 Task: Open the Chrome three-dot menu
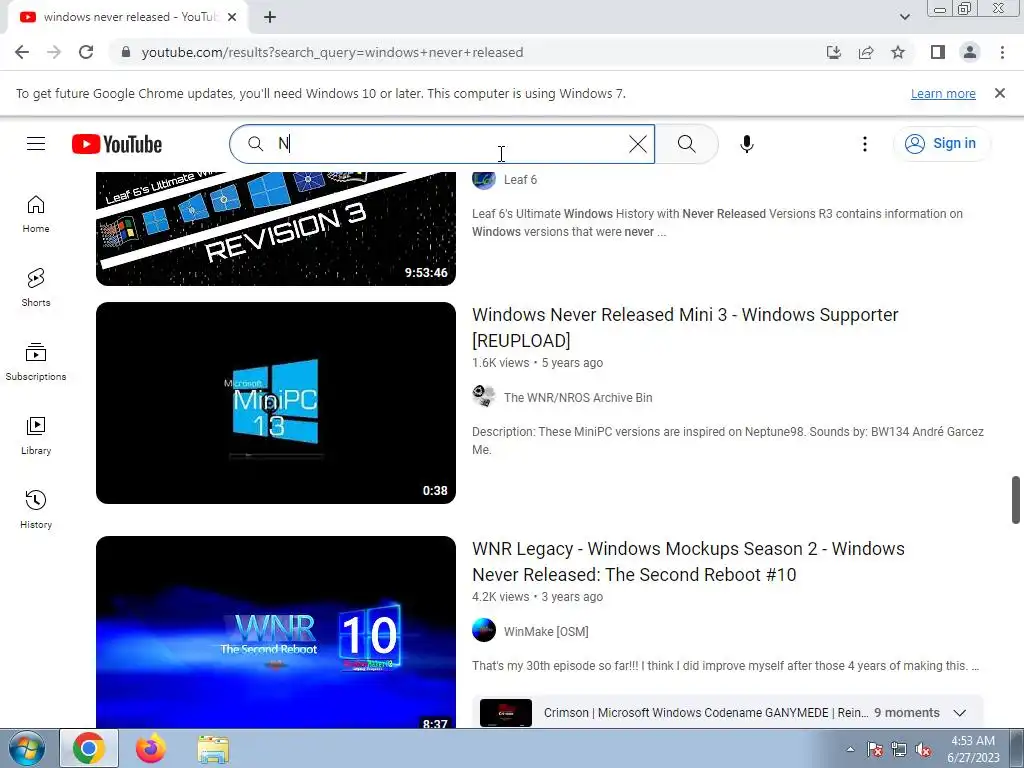[1002, 52]
